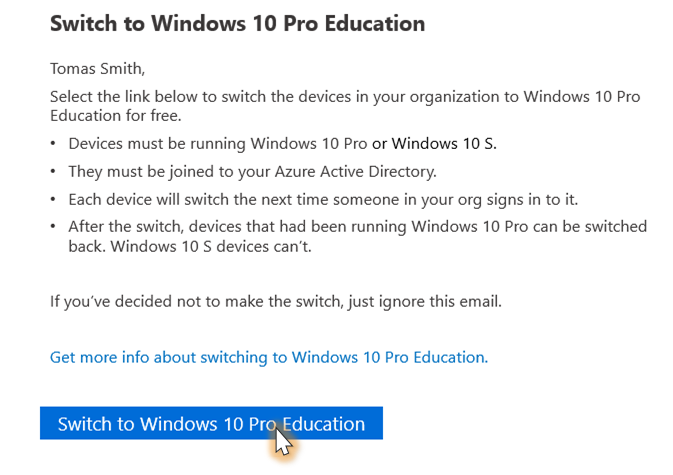Click the bold Switch to Windows 10 Pro Education heading
Image resolution: width=673 pixels, height=475 pixels.
coord(237,23)
